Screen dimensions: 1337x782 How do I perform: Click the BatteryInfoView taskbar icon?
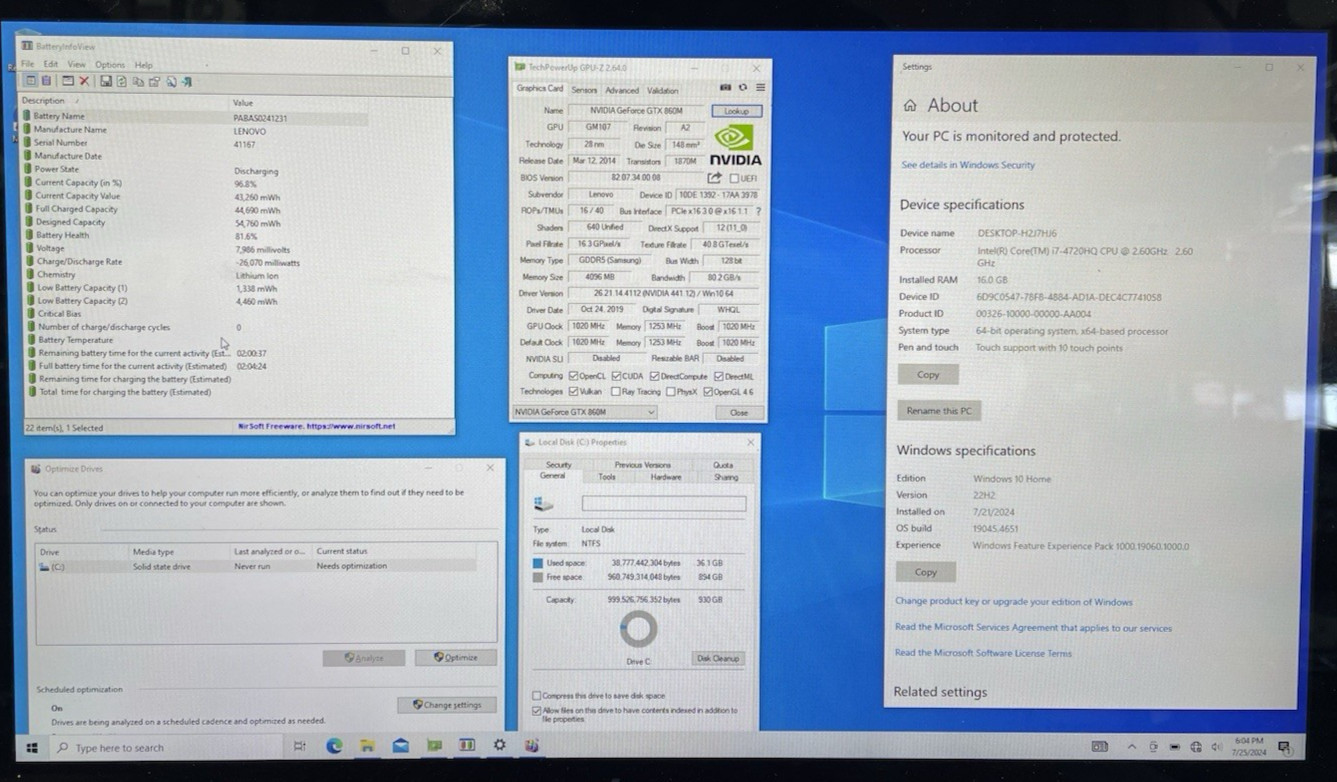point(466,746)
